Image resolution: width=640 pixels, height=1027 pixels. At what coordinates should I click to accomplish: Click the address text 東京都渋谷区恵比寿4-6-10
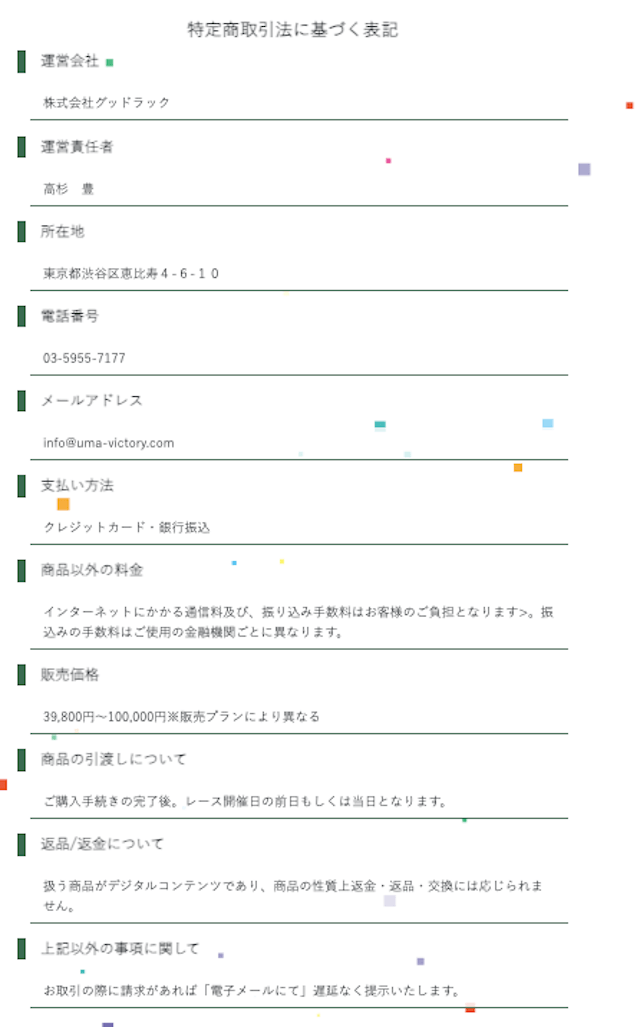pyautogui.click(x=131, y=274)
